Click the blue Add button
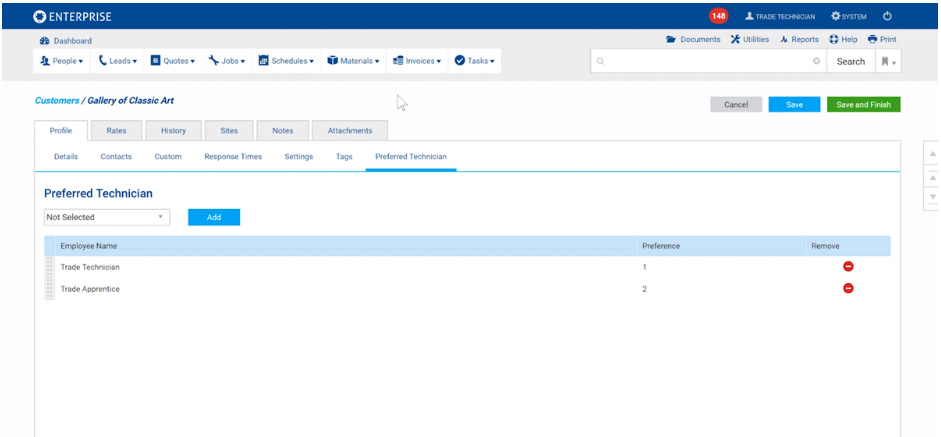This screenshot has height=437, width=941. [214, 217]
